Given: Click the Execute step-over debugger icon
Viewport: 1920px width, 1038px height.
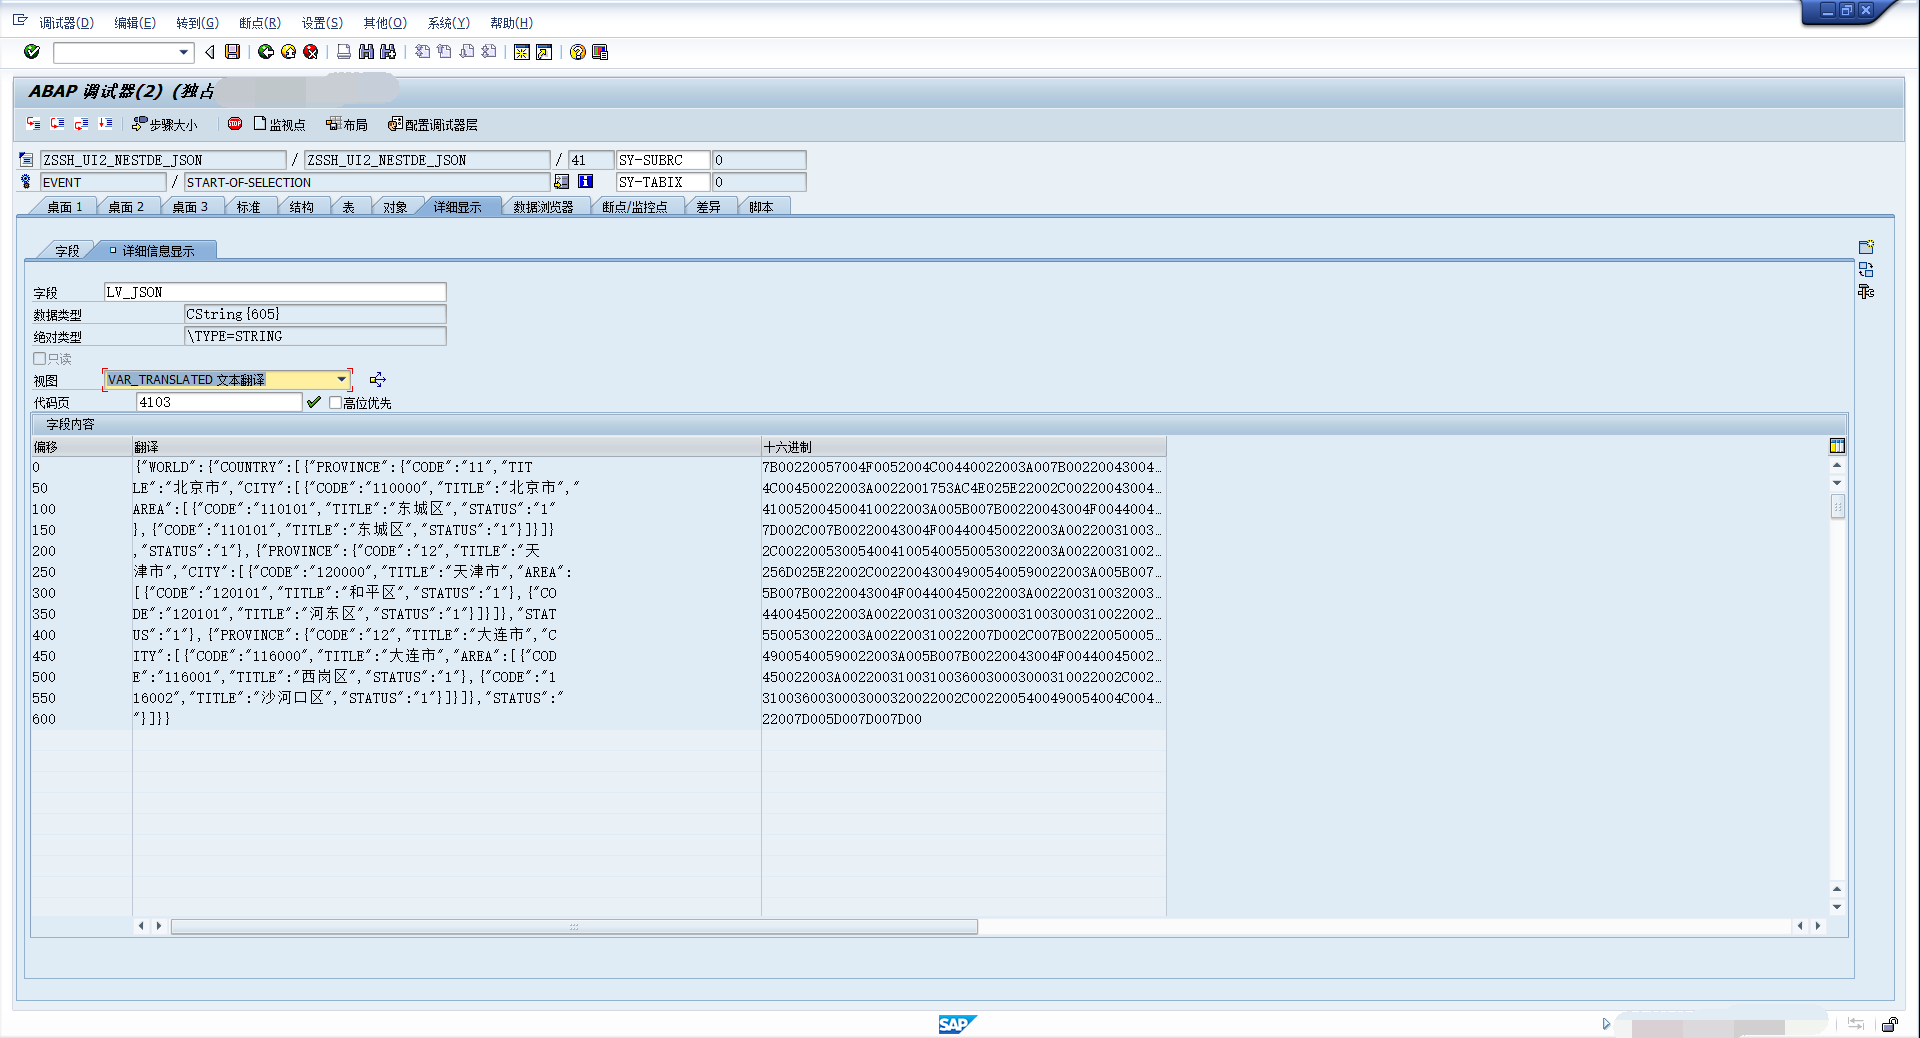Looking at the screenshot, I should [x=58, y=124].
